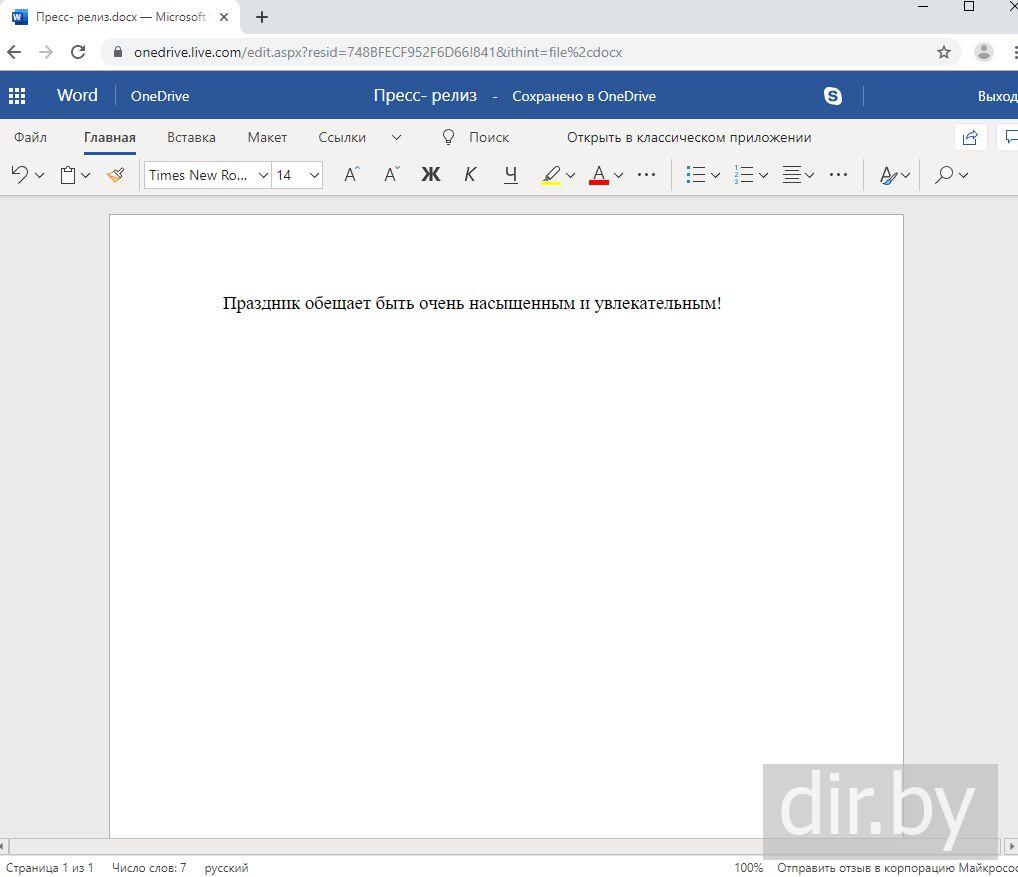Click the OneDrive link in header

(160, 96)
